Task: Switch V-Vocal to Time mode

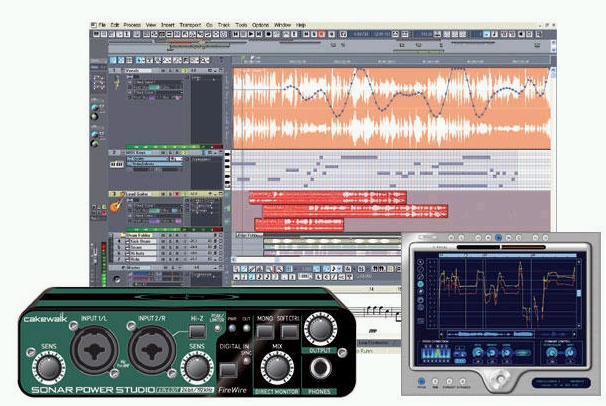Action: pos(435,381)
